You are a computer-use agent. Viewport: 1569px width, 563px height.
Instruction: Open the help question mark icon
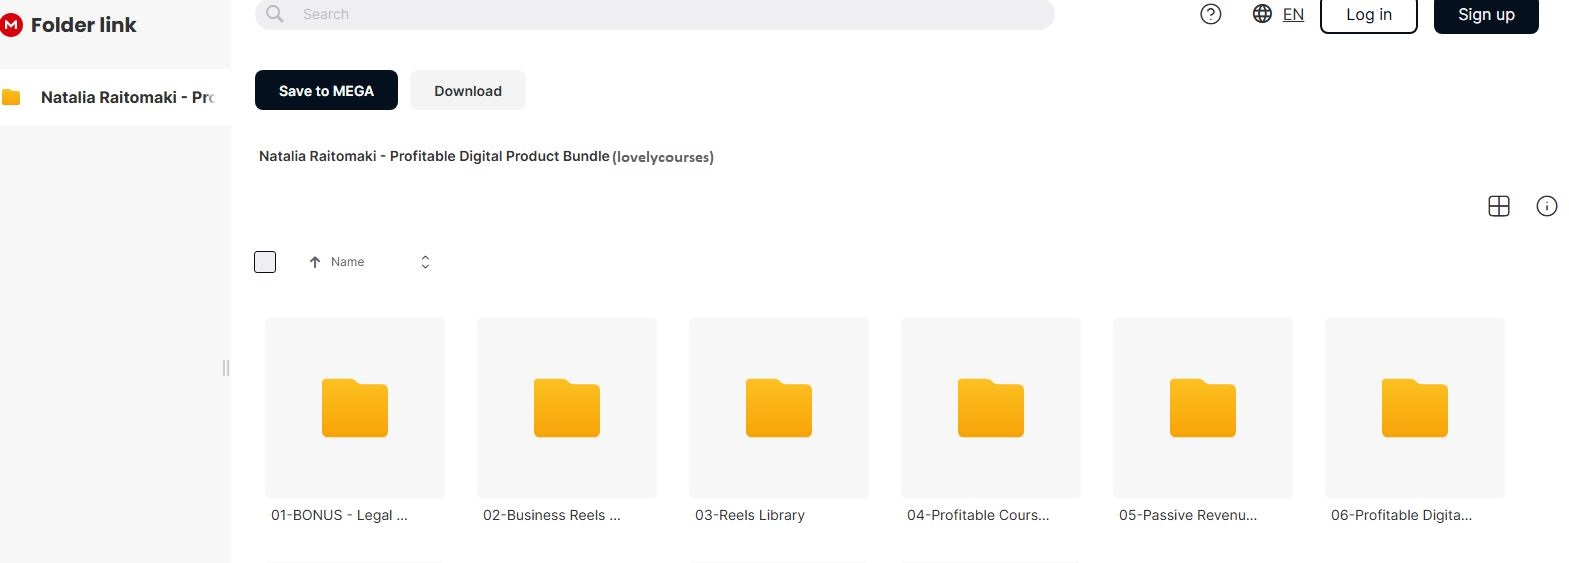tap(1210, 14)
